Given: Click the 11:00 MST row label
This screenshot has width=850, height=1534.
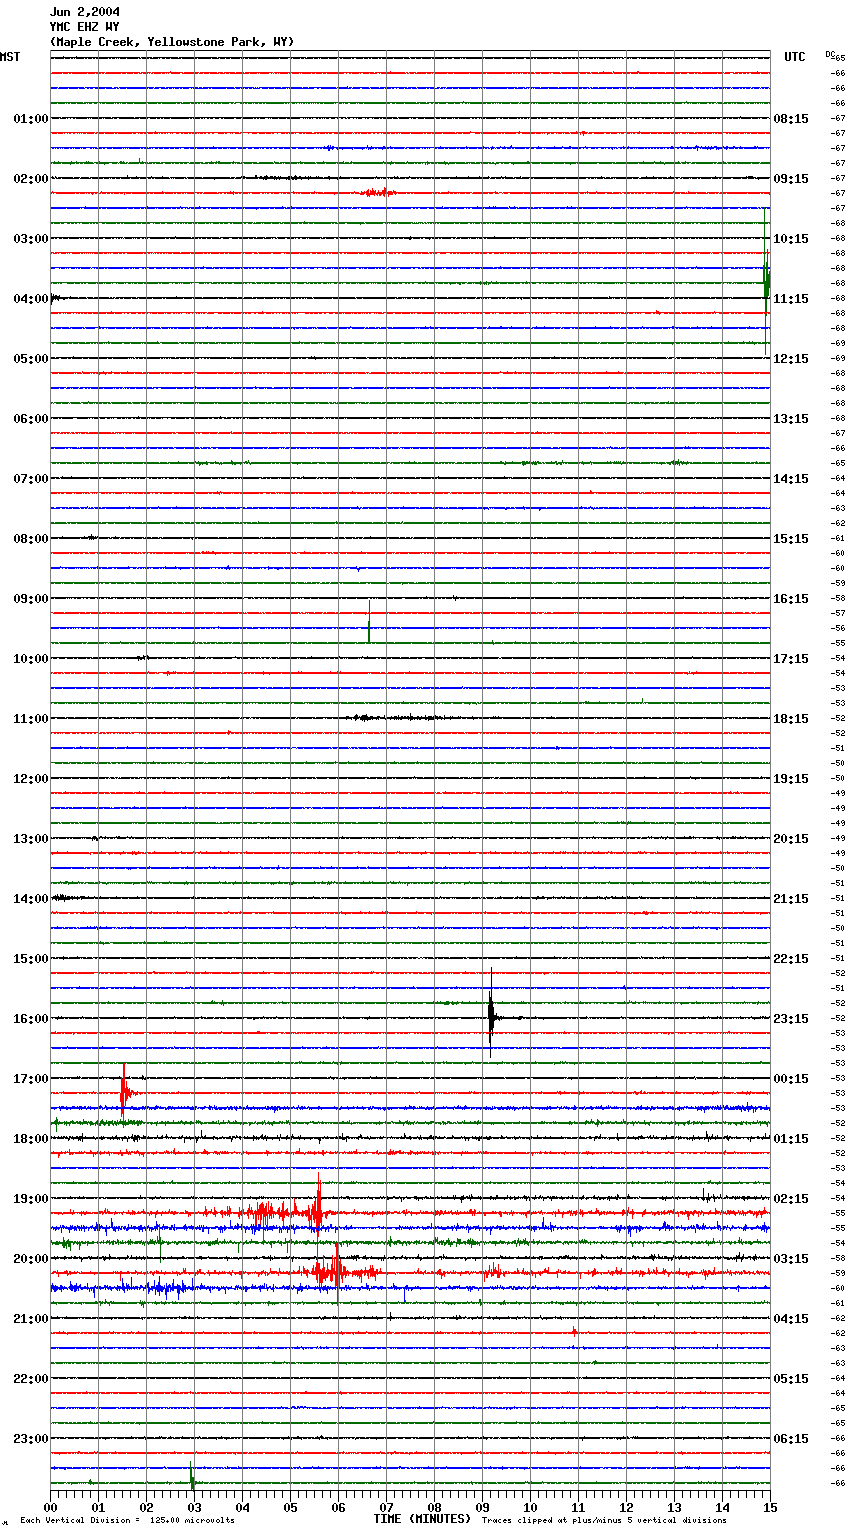Looking at the screenshot, I should click(x=31, y=719).
